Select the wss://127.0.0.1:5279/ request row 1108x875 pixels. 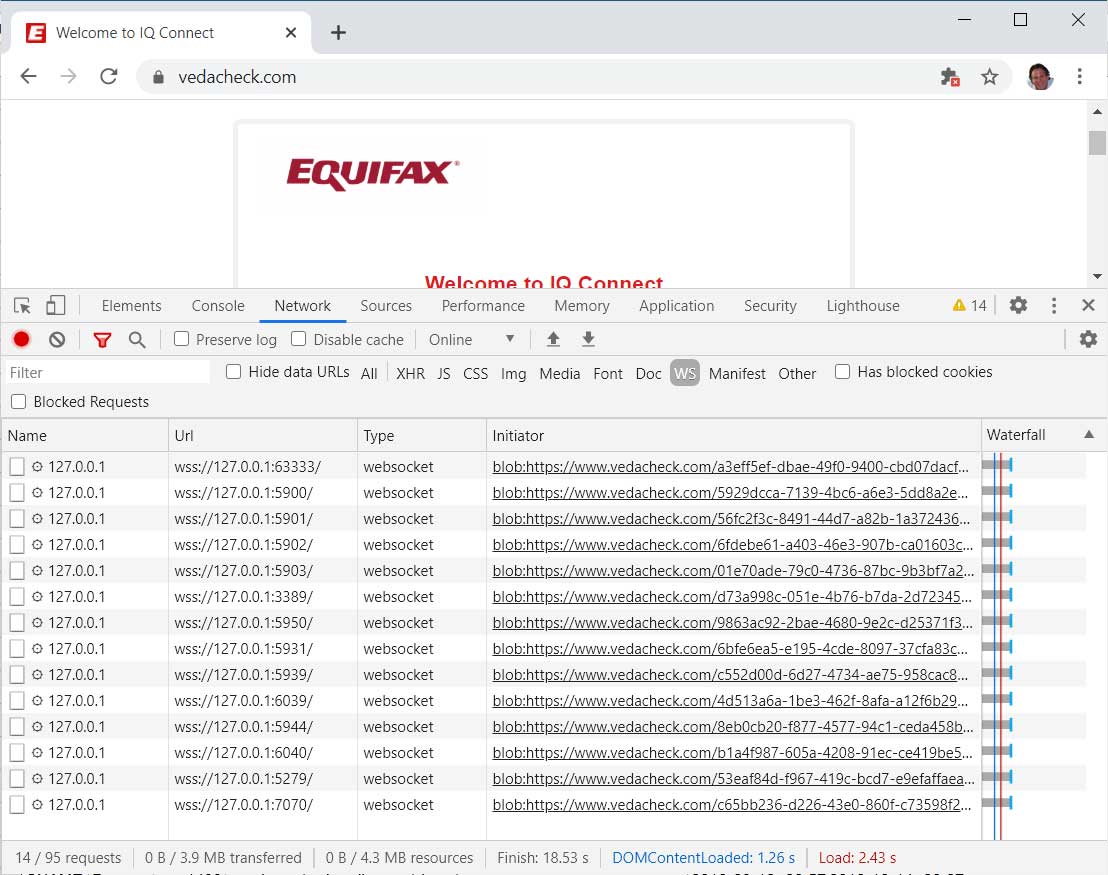[x=543, y=779]
